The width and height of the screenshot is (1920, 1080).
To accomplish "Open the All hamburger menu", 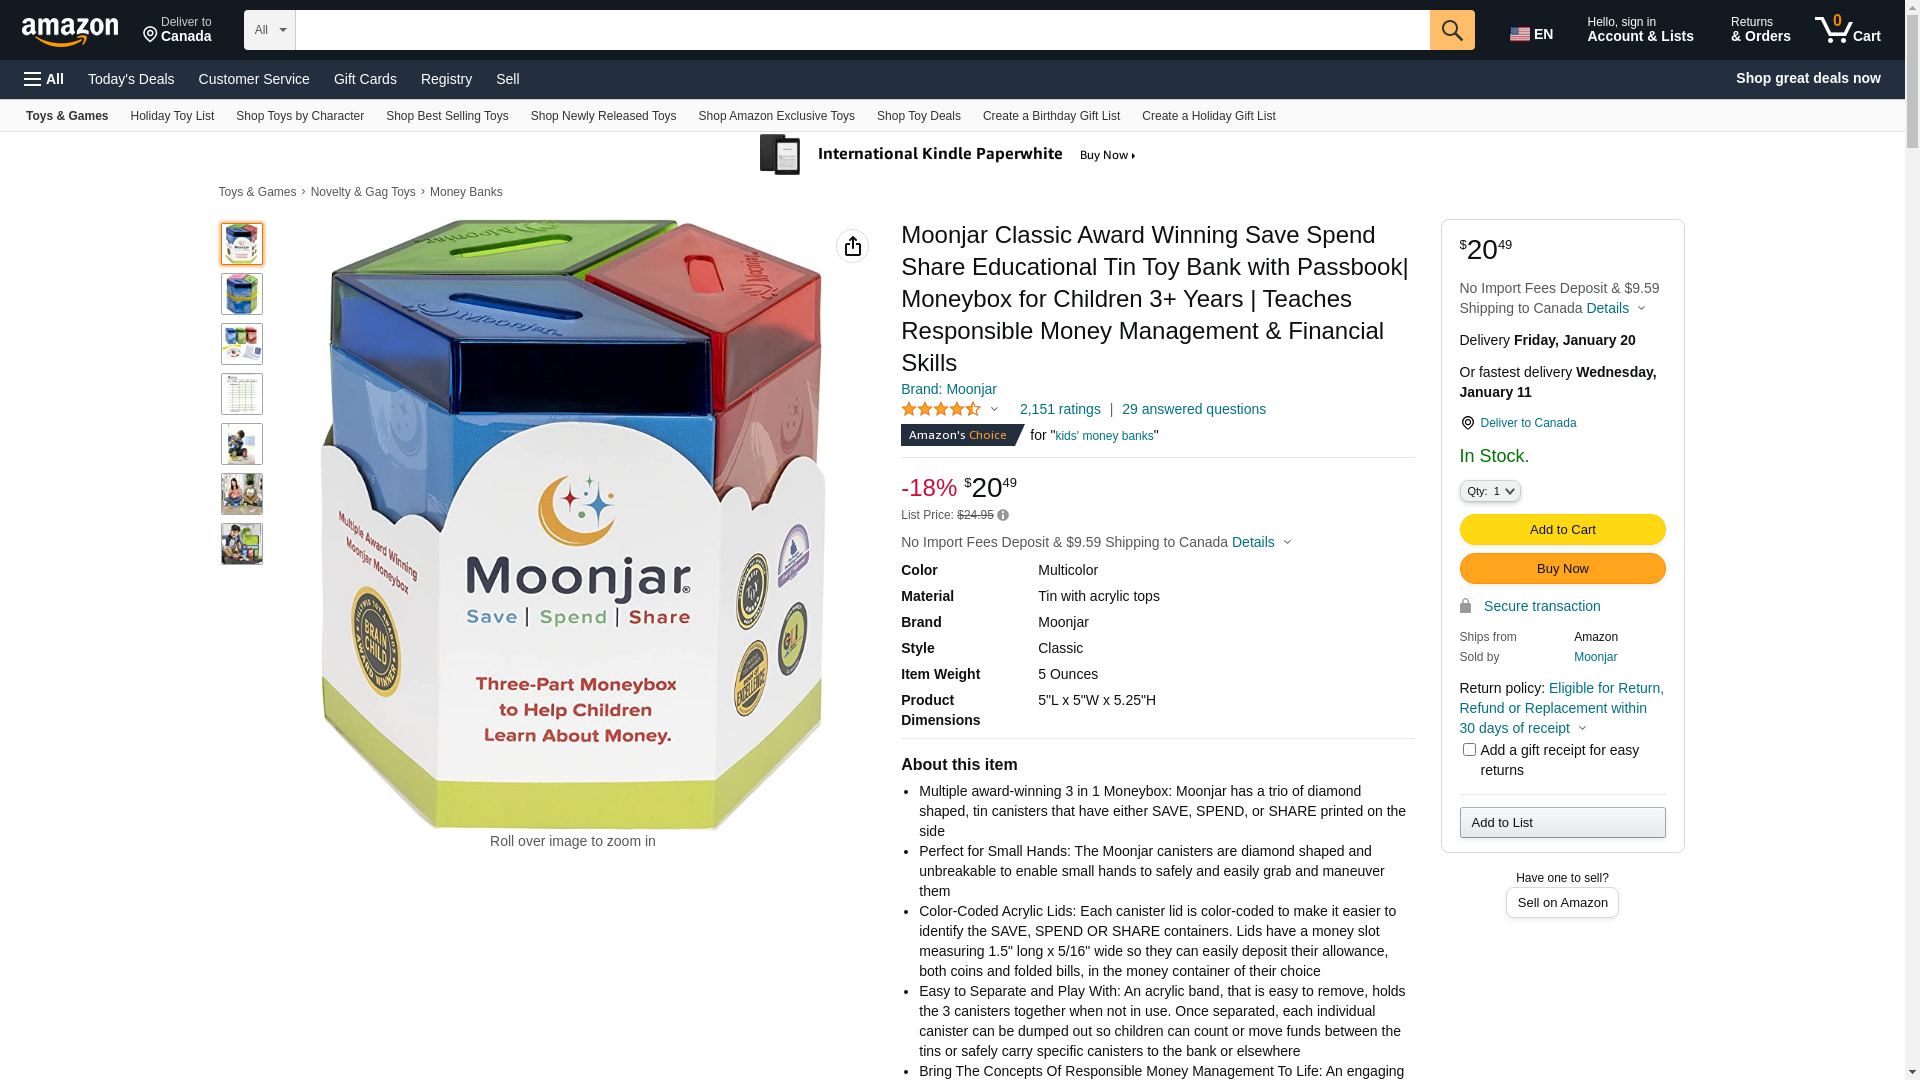I will point(44,79).
